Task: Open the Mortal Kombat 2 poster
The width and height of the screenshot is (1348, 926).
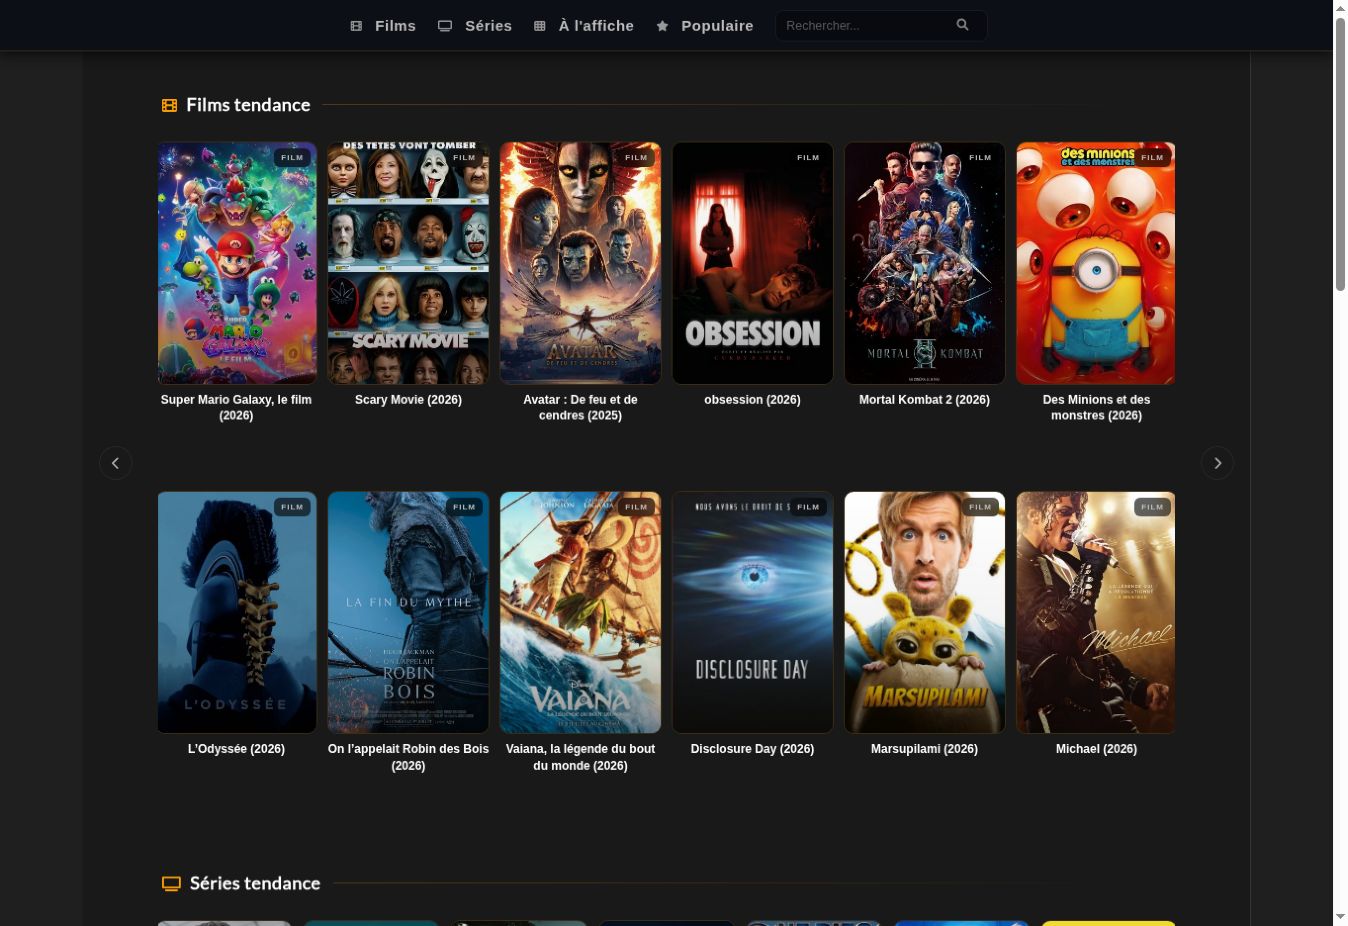Action: (x=925, y=263)
